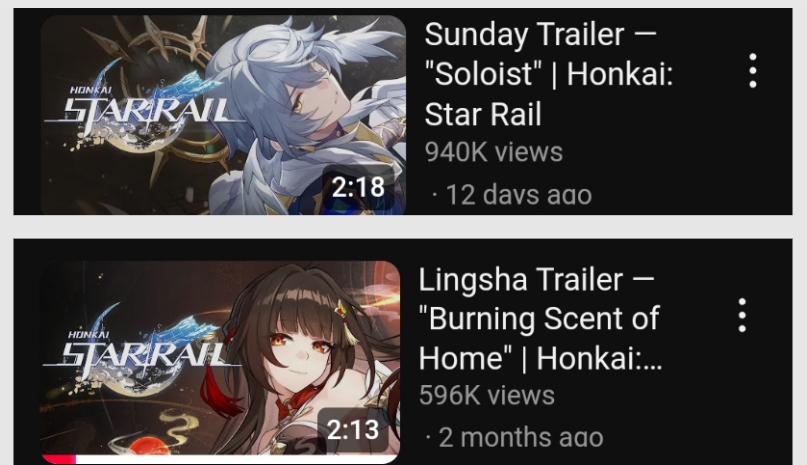Screen dimensions: 807x465
Task: Open the Lingsha "Burning Scent of Home" title
Action: pos(540,319)
